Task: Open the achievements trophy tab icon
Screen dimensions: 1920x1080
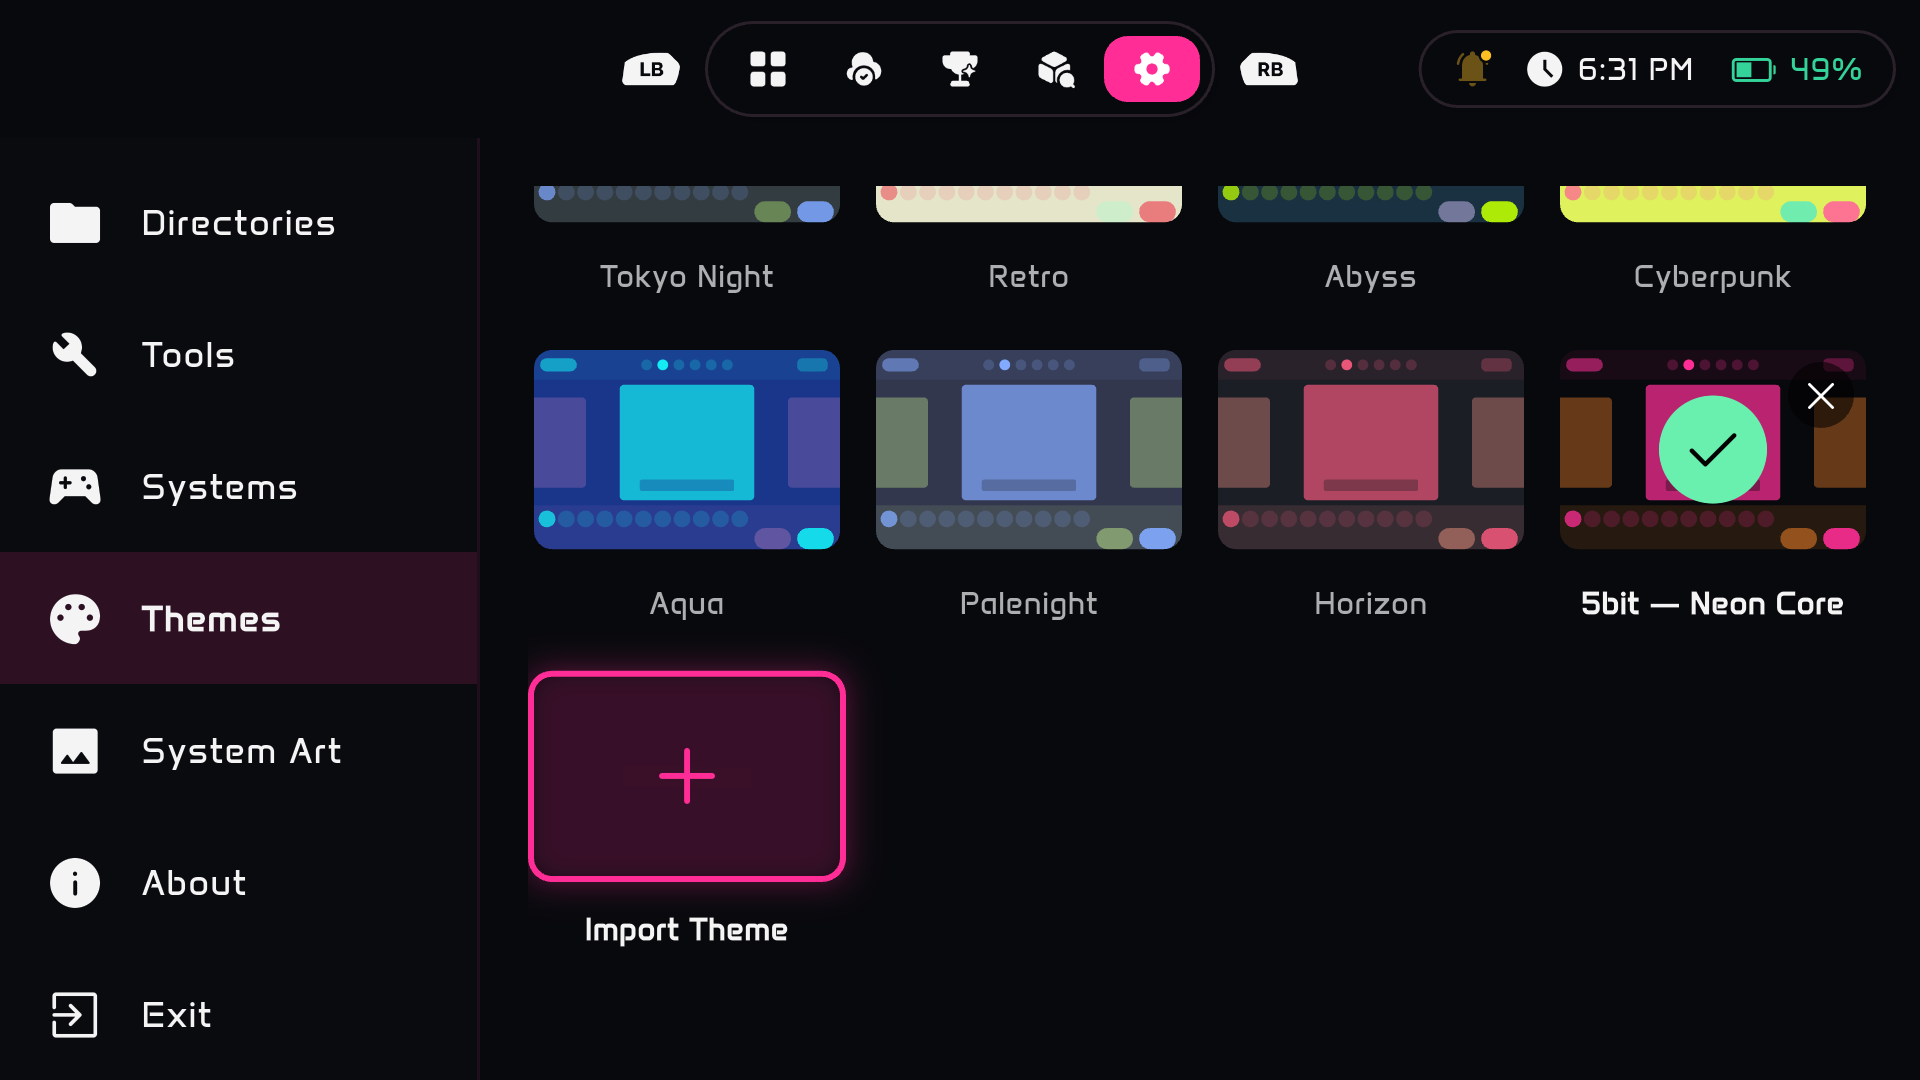Action: pos(960,69)
